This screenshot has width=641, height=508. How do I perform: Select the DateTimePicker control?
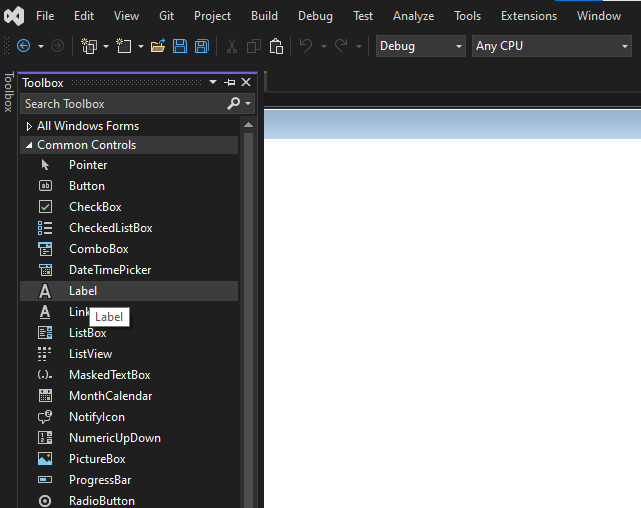pos(129,270)
